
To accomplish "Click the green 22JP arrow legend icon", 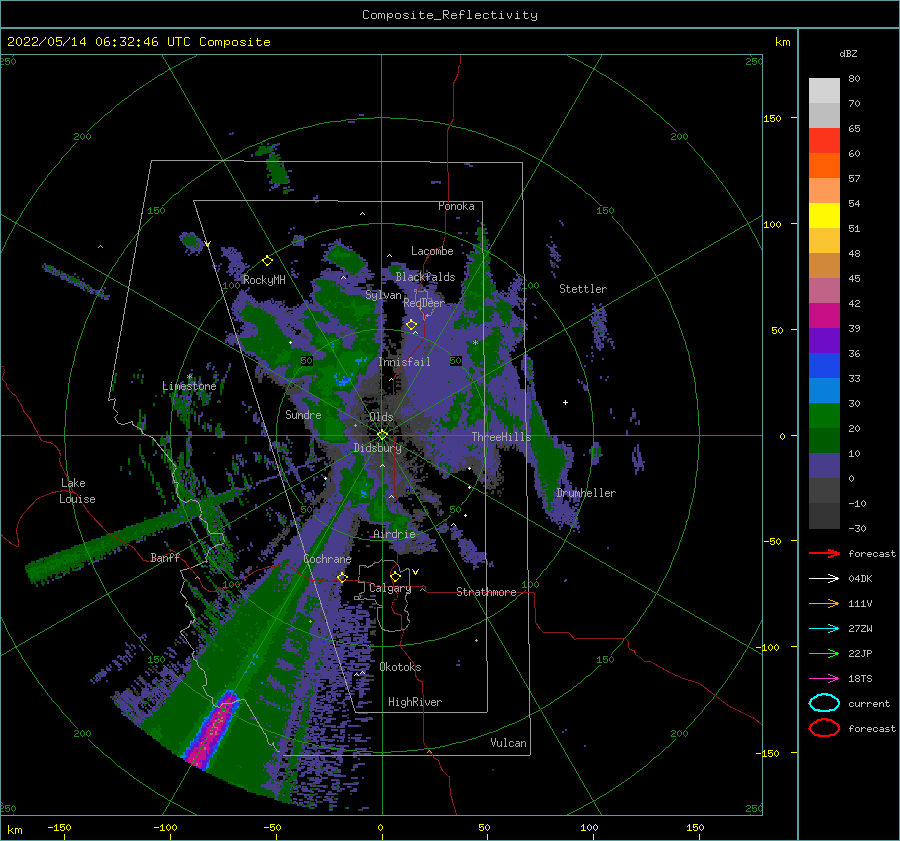I will click(x=824, y=653).
